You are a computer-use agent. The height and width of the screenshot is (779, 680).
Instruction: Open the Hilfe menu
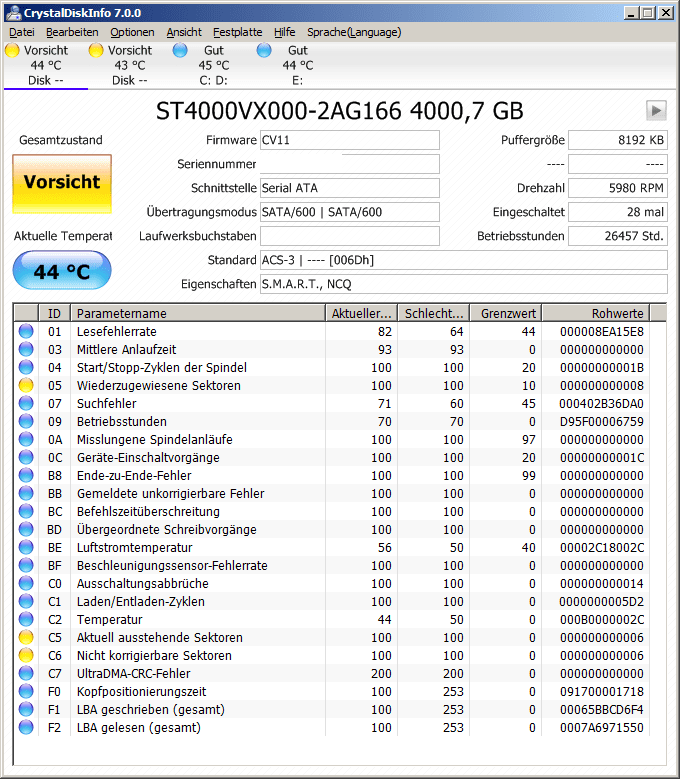[x=284, y=32]
